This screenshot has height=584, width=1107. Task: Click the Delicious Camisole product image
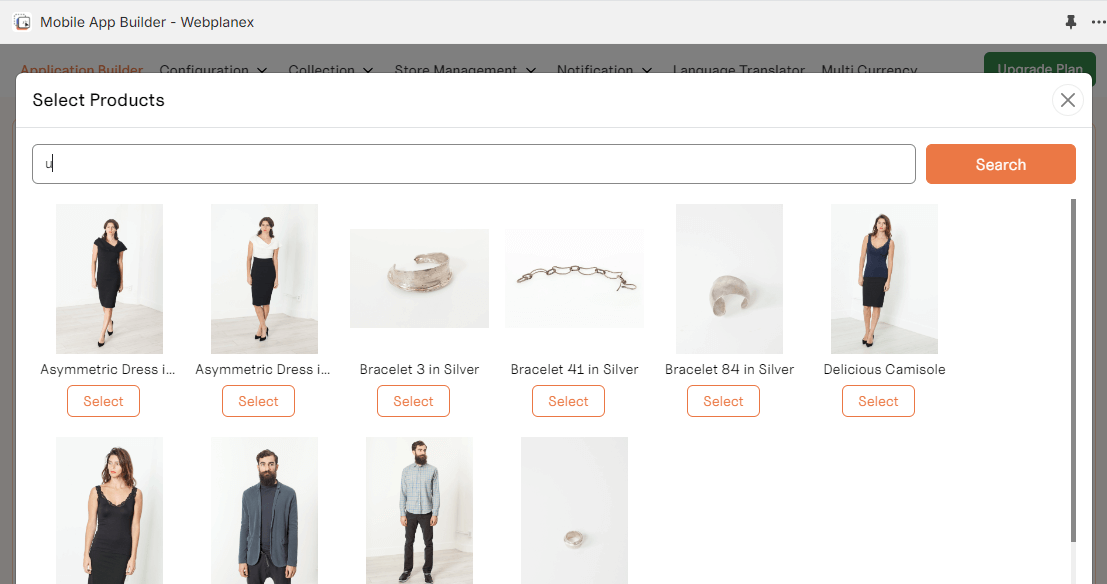pyautogui.click(x=884, y=278)
